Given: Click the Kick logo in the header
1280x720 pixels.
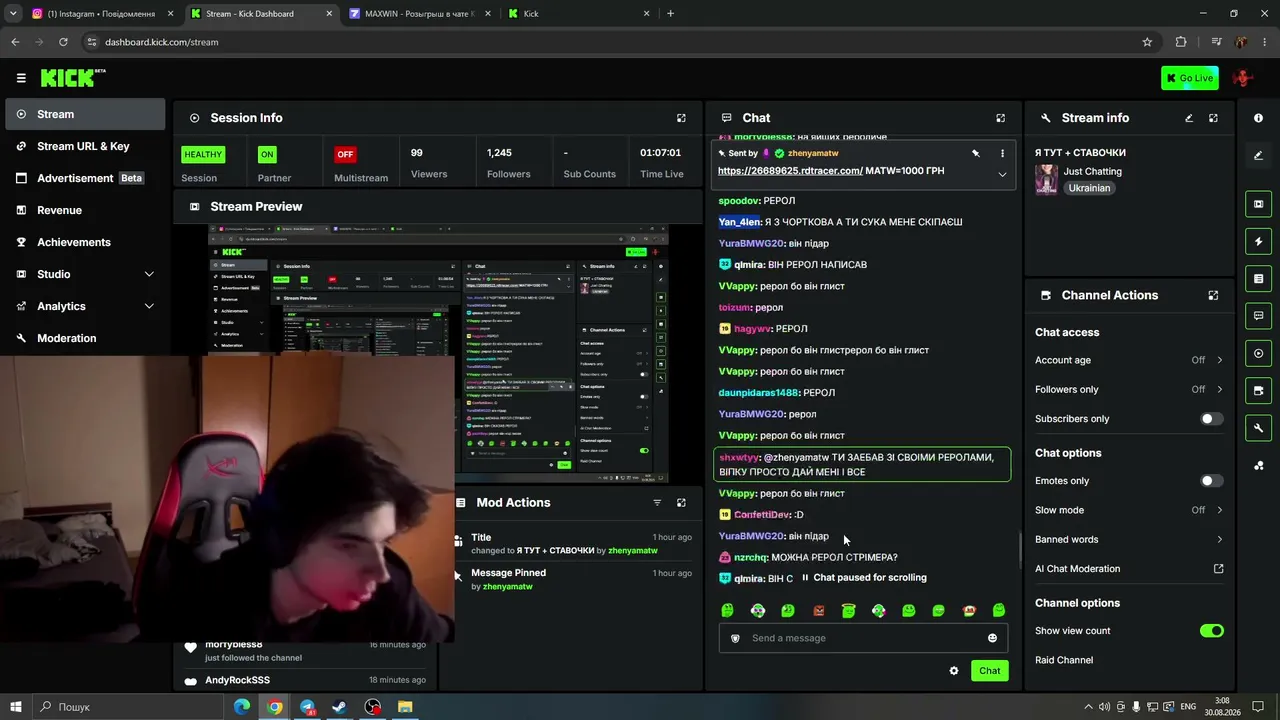Looking at the screenshot, I should [73, 78].
